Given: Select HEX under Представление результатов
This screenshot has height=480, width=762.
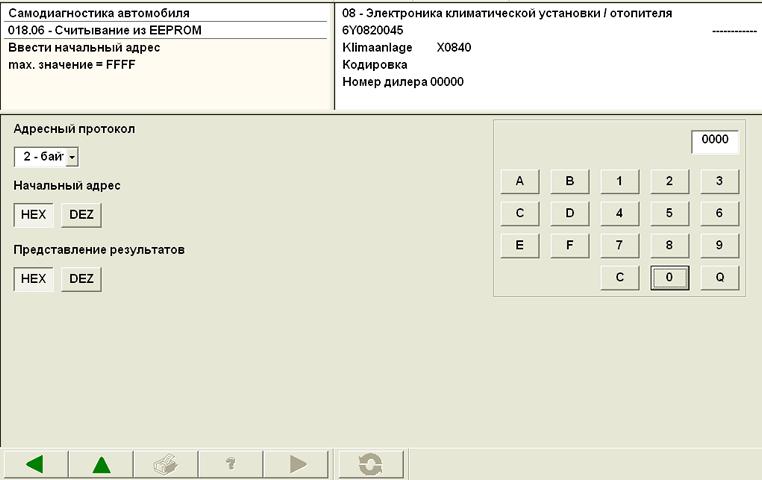Looking at the screenshot, I should click(34, 279).
